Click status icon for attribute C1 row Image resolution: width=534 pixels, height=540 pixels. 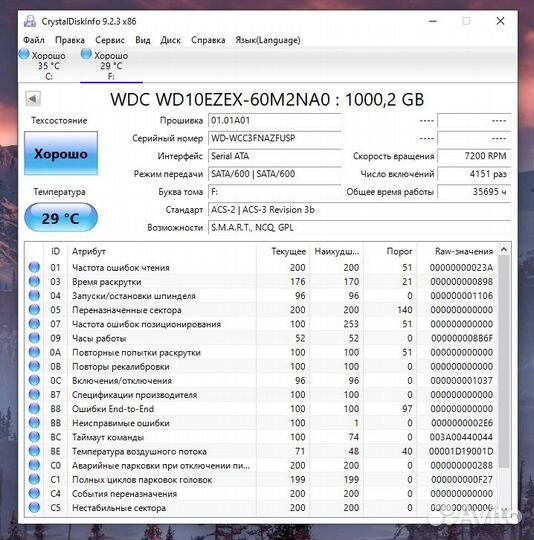[34, 479]
